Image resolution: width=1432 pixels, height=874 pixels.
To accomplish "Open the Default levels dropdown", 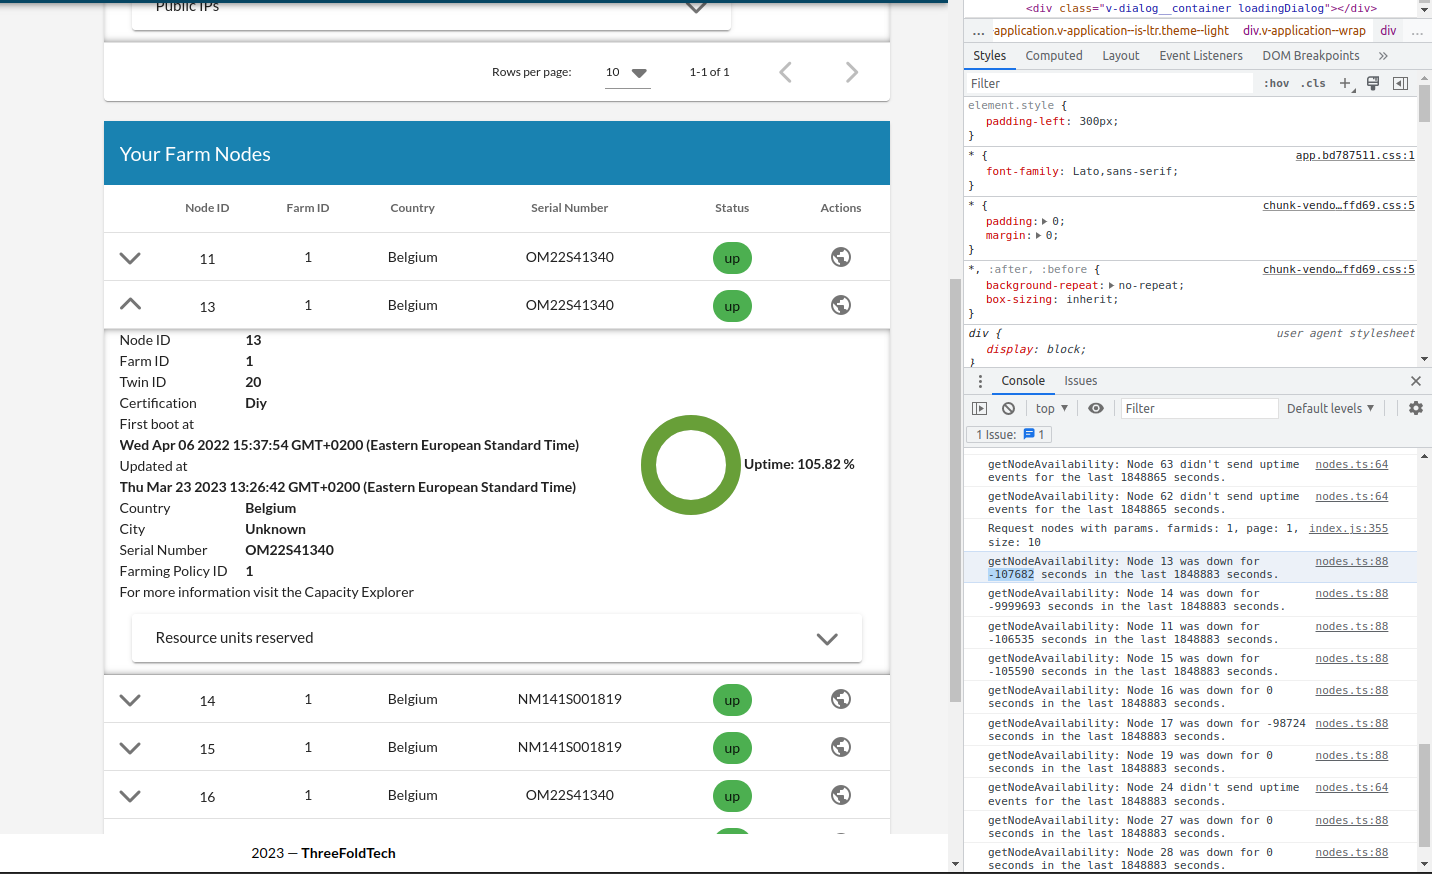I will pos(1330,408).
